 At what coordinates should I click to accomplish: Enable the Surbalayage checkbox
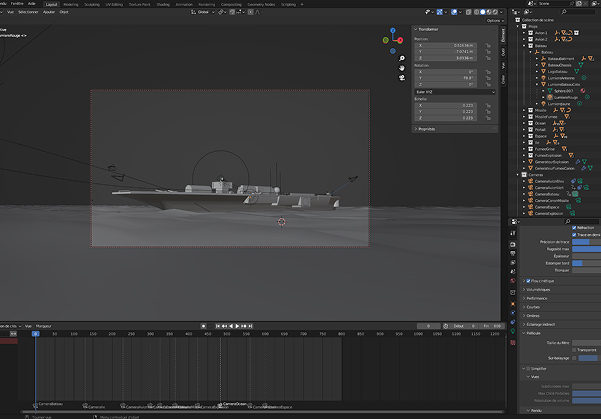(x=574, y=358)
